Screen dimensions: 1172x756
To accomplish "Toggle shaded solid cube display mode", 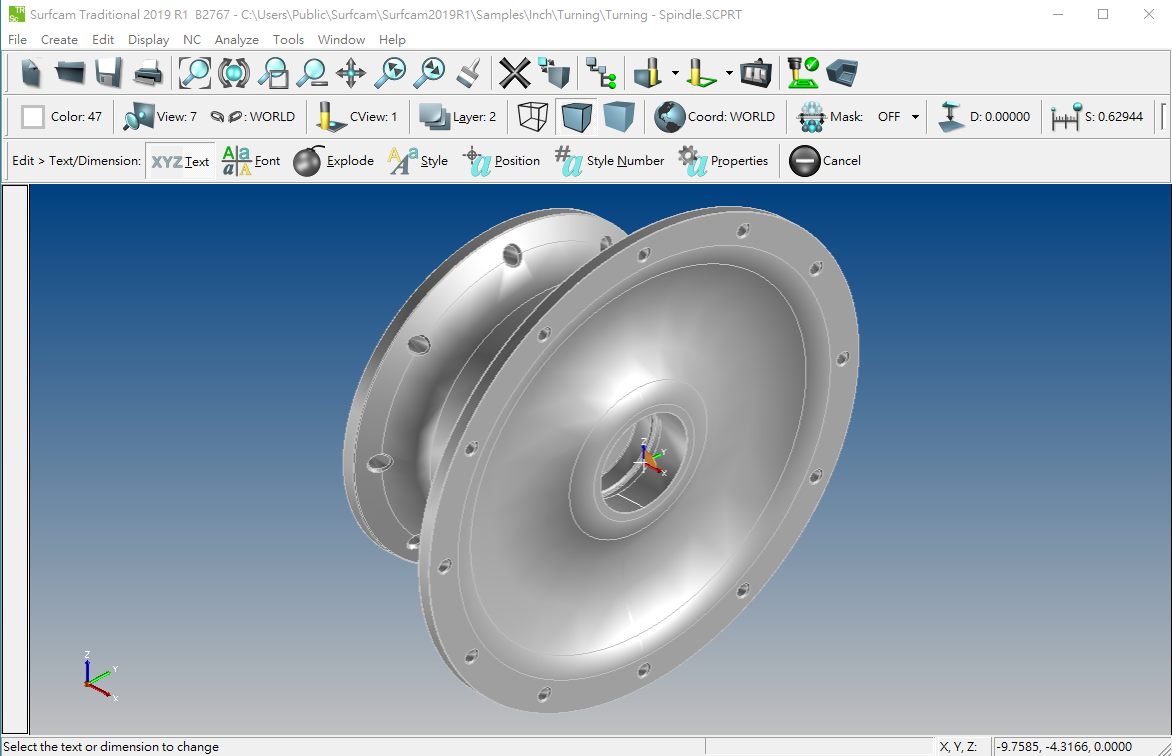I will (x=619, y=117).
